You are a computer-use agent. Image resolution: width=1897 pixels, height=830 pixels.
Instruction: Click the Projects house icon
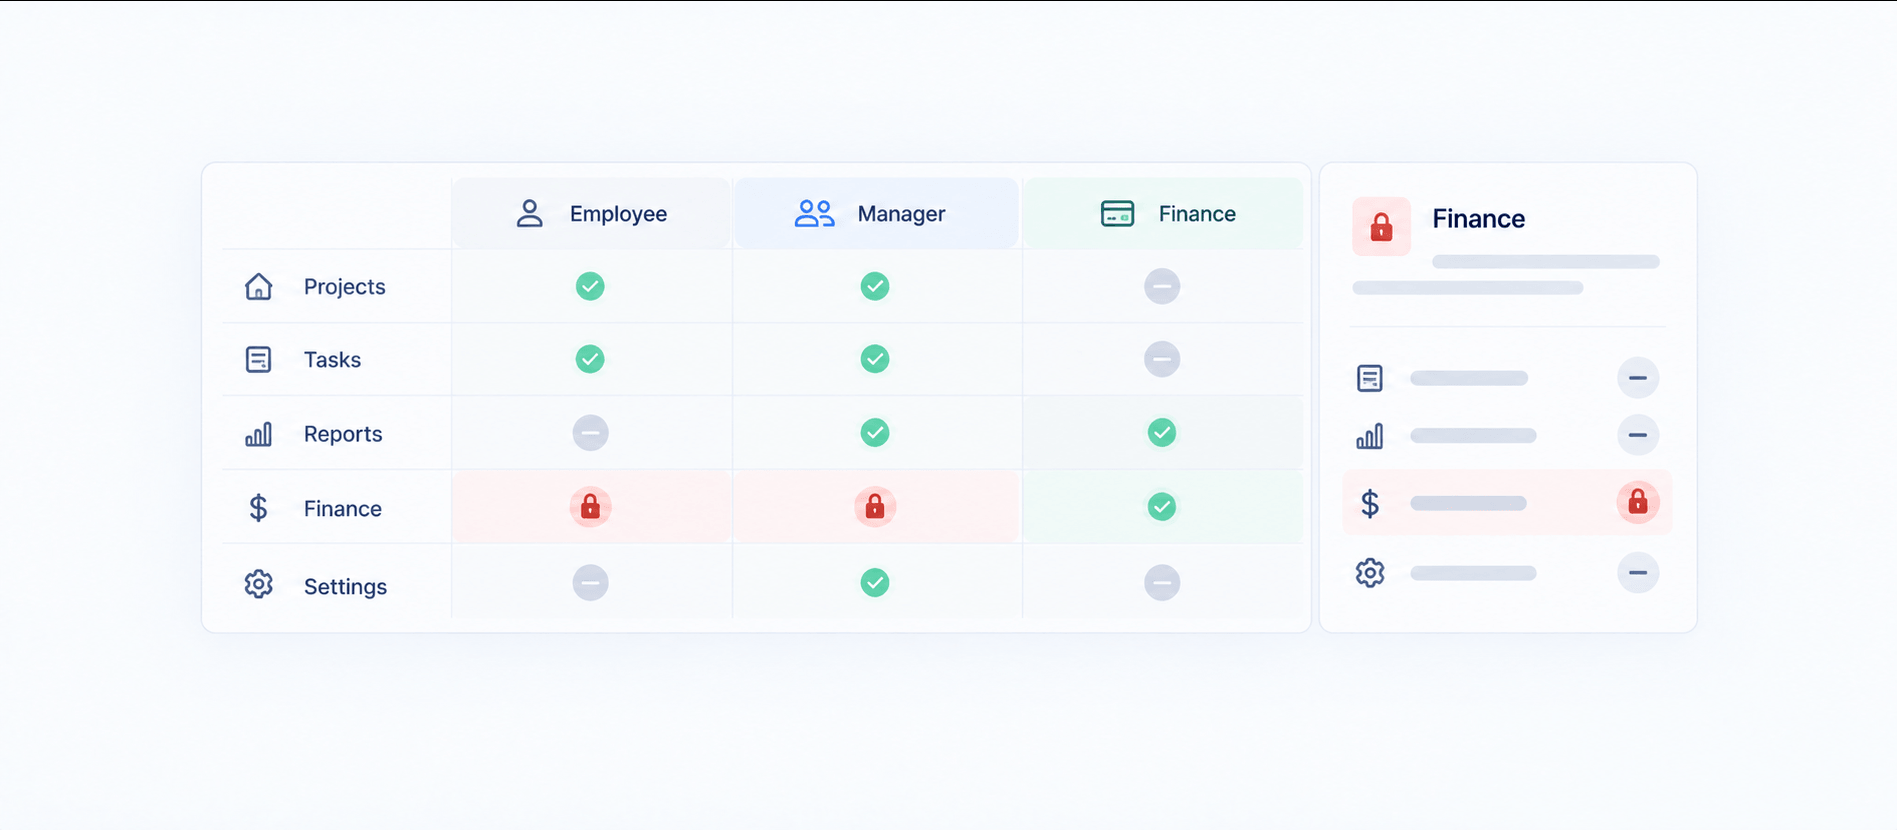pyautogui.click(x=258, y=286)
